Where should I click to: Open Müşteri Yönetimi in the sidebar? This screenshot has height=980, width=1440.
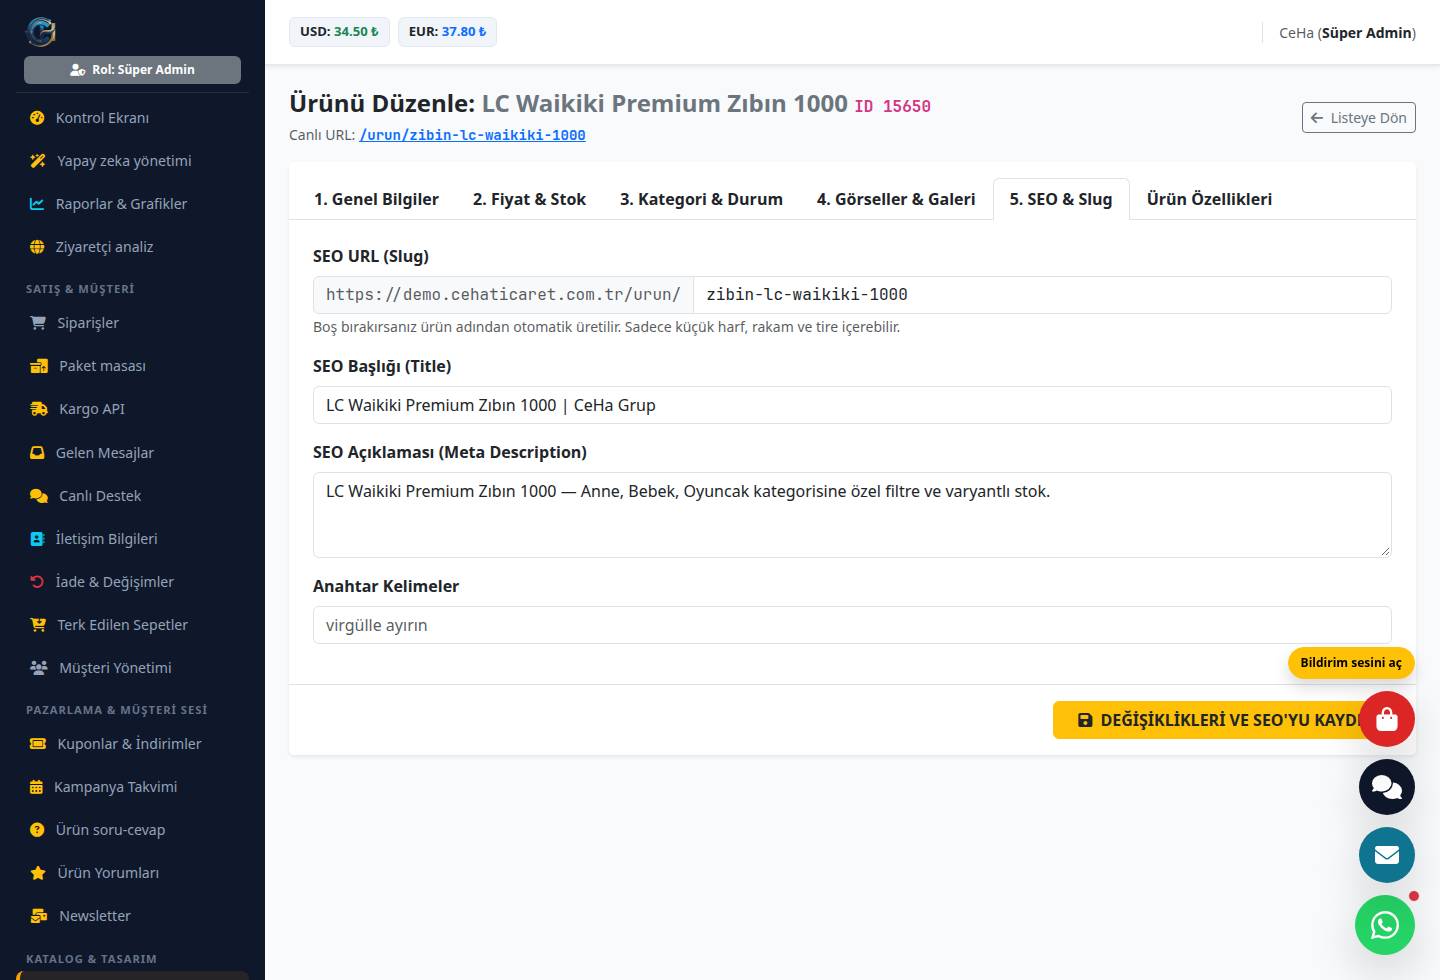[132, 668]
